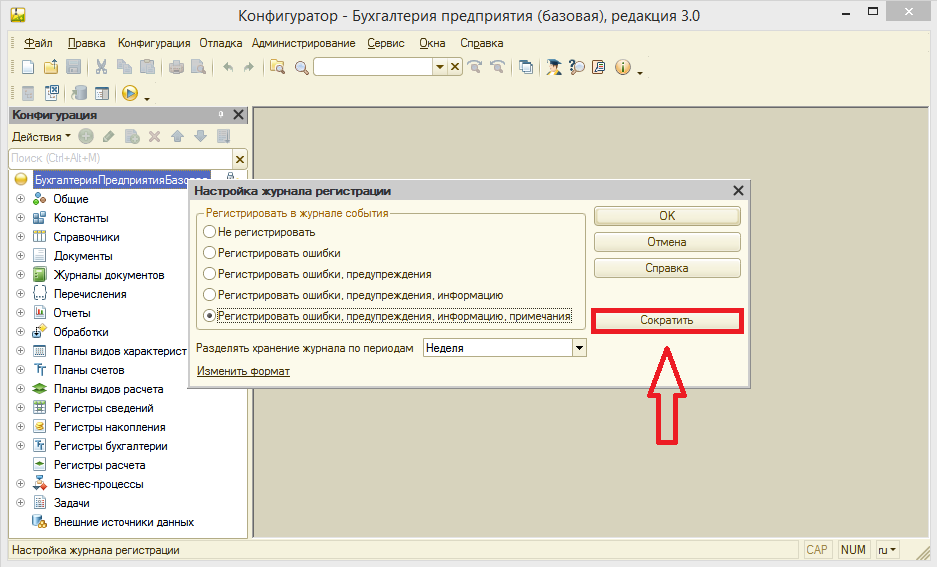The image size is (937, 567).
Task: Click the magnifier Find icon in toolbar
Action: 300,68
